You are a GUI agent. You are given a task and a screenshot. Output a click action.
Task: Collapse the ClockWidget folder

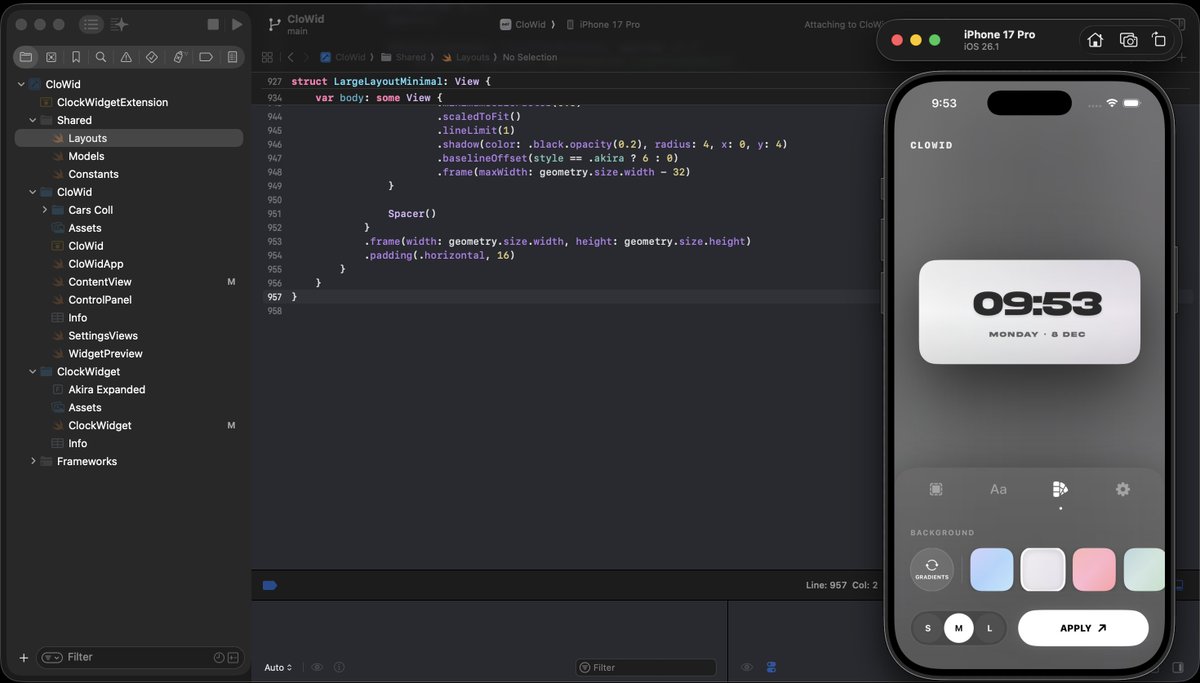click(33, 372)
